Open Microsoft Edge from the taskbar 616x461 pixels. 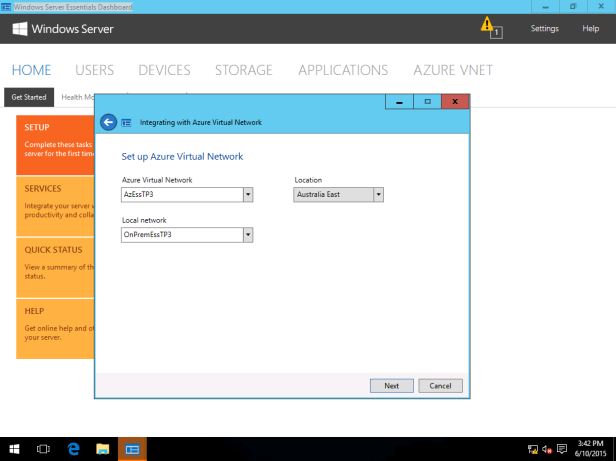[73, 449]
